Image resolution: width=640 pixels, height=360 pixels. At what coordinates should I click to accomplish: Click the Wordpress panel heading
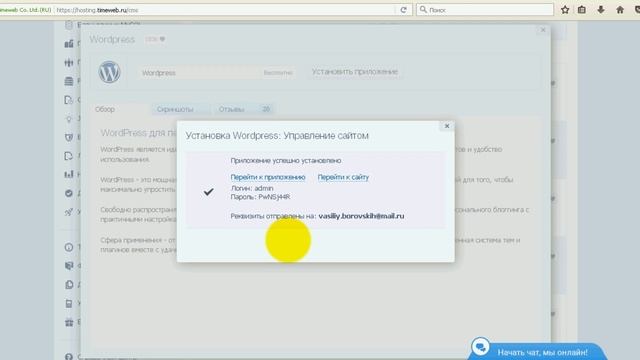(x=112, y=40)
